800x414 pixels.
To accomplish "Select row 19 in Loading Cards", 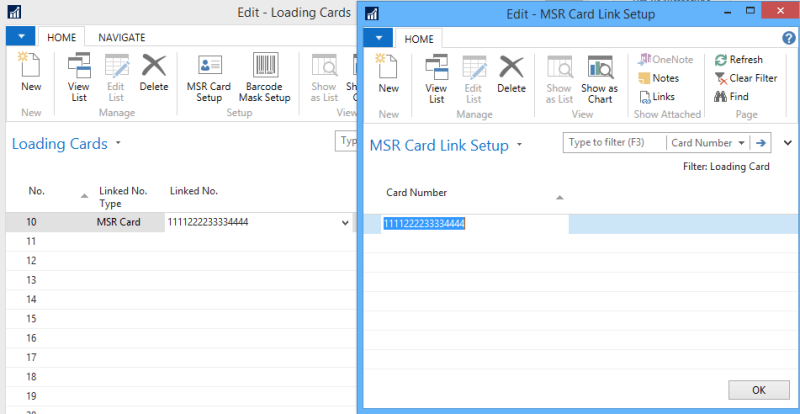I will pos(181,397).
